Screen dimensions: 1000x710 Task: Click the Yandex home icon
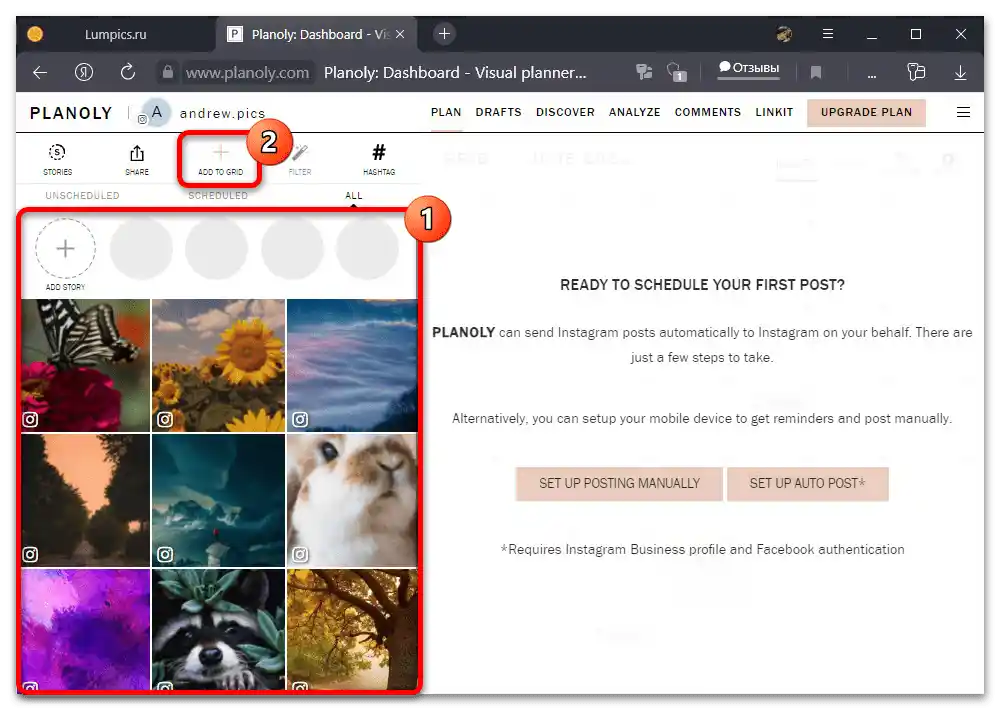click(x=84, y=72)
